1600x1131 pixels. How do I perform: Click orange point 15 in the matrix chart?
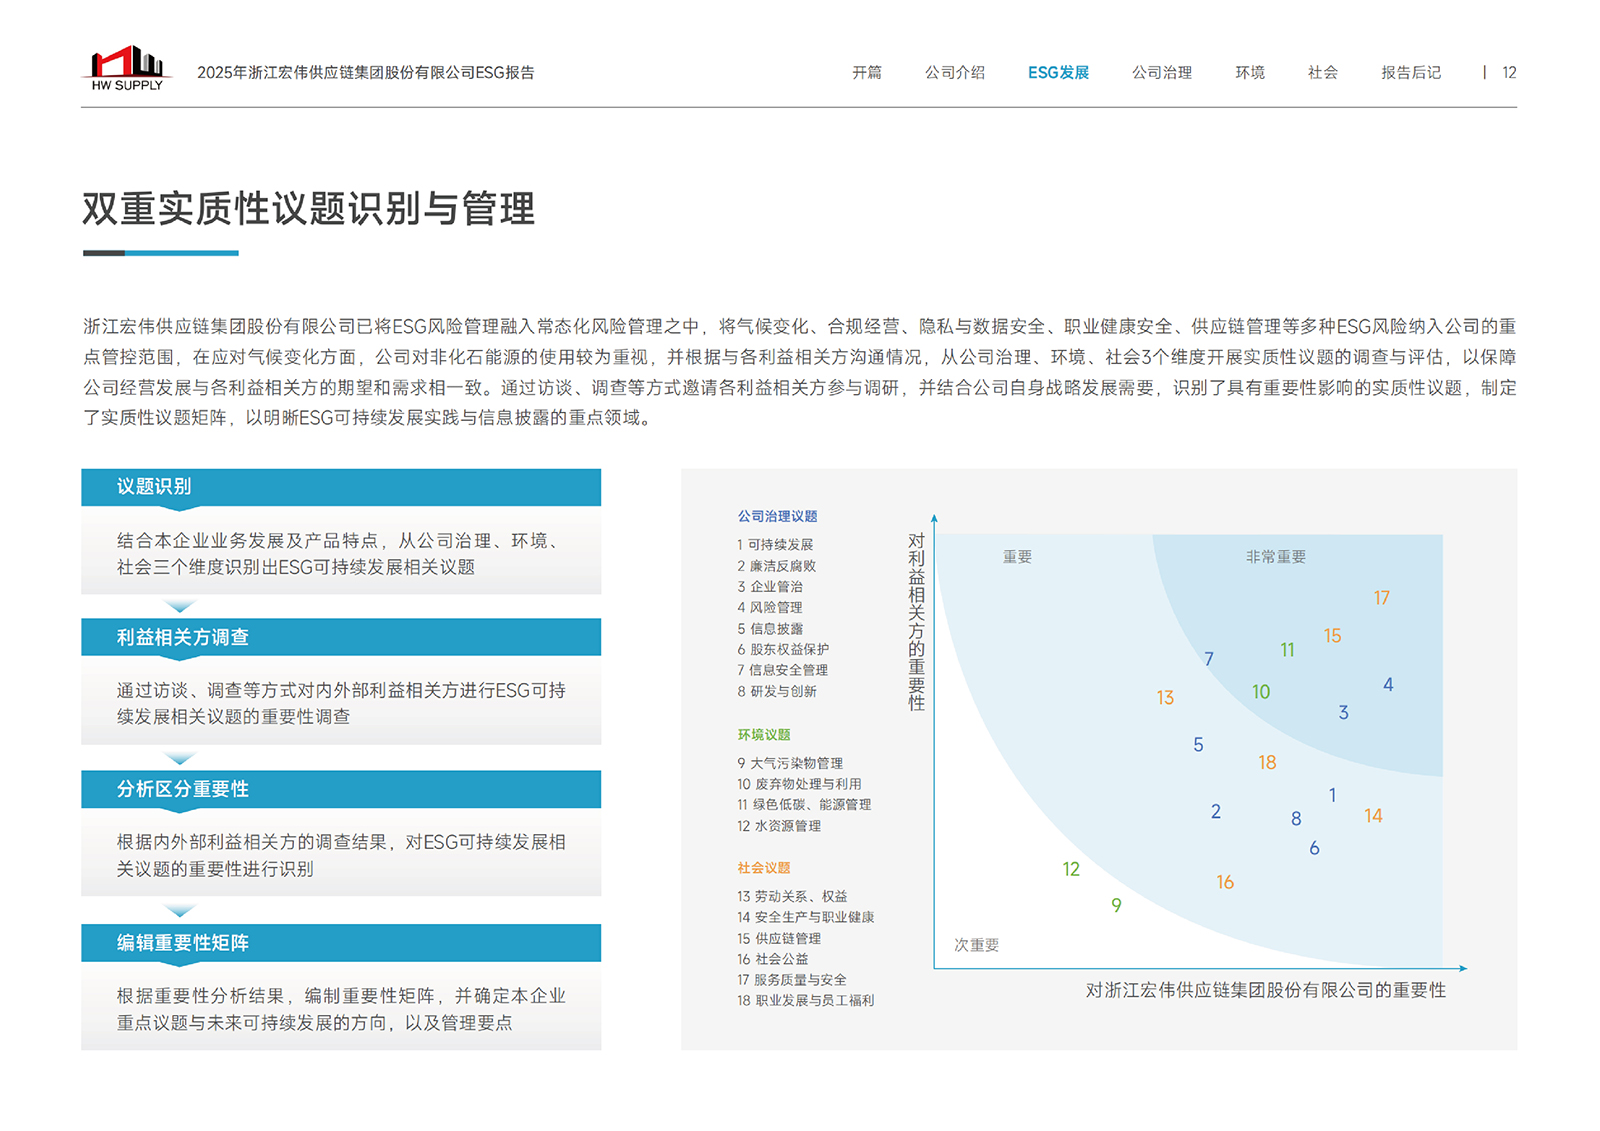[1333, 636]
